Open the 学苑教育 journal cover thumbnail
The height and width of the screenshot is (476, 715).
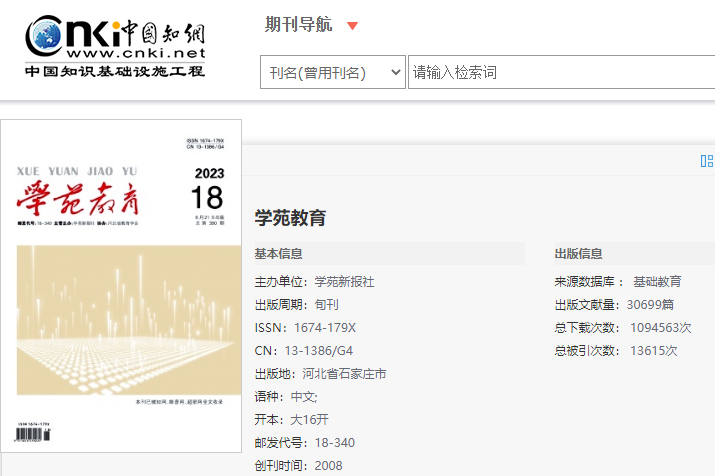pos(121,286)
